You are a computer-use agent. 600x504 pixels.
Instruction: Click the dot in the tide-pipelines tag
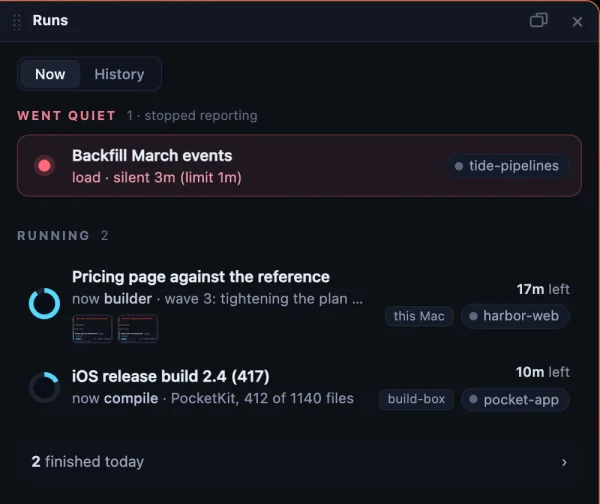click(458, 166)
